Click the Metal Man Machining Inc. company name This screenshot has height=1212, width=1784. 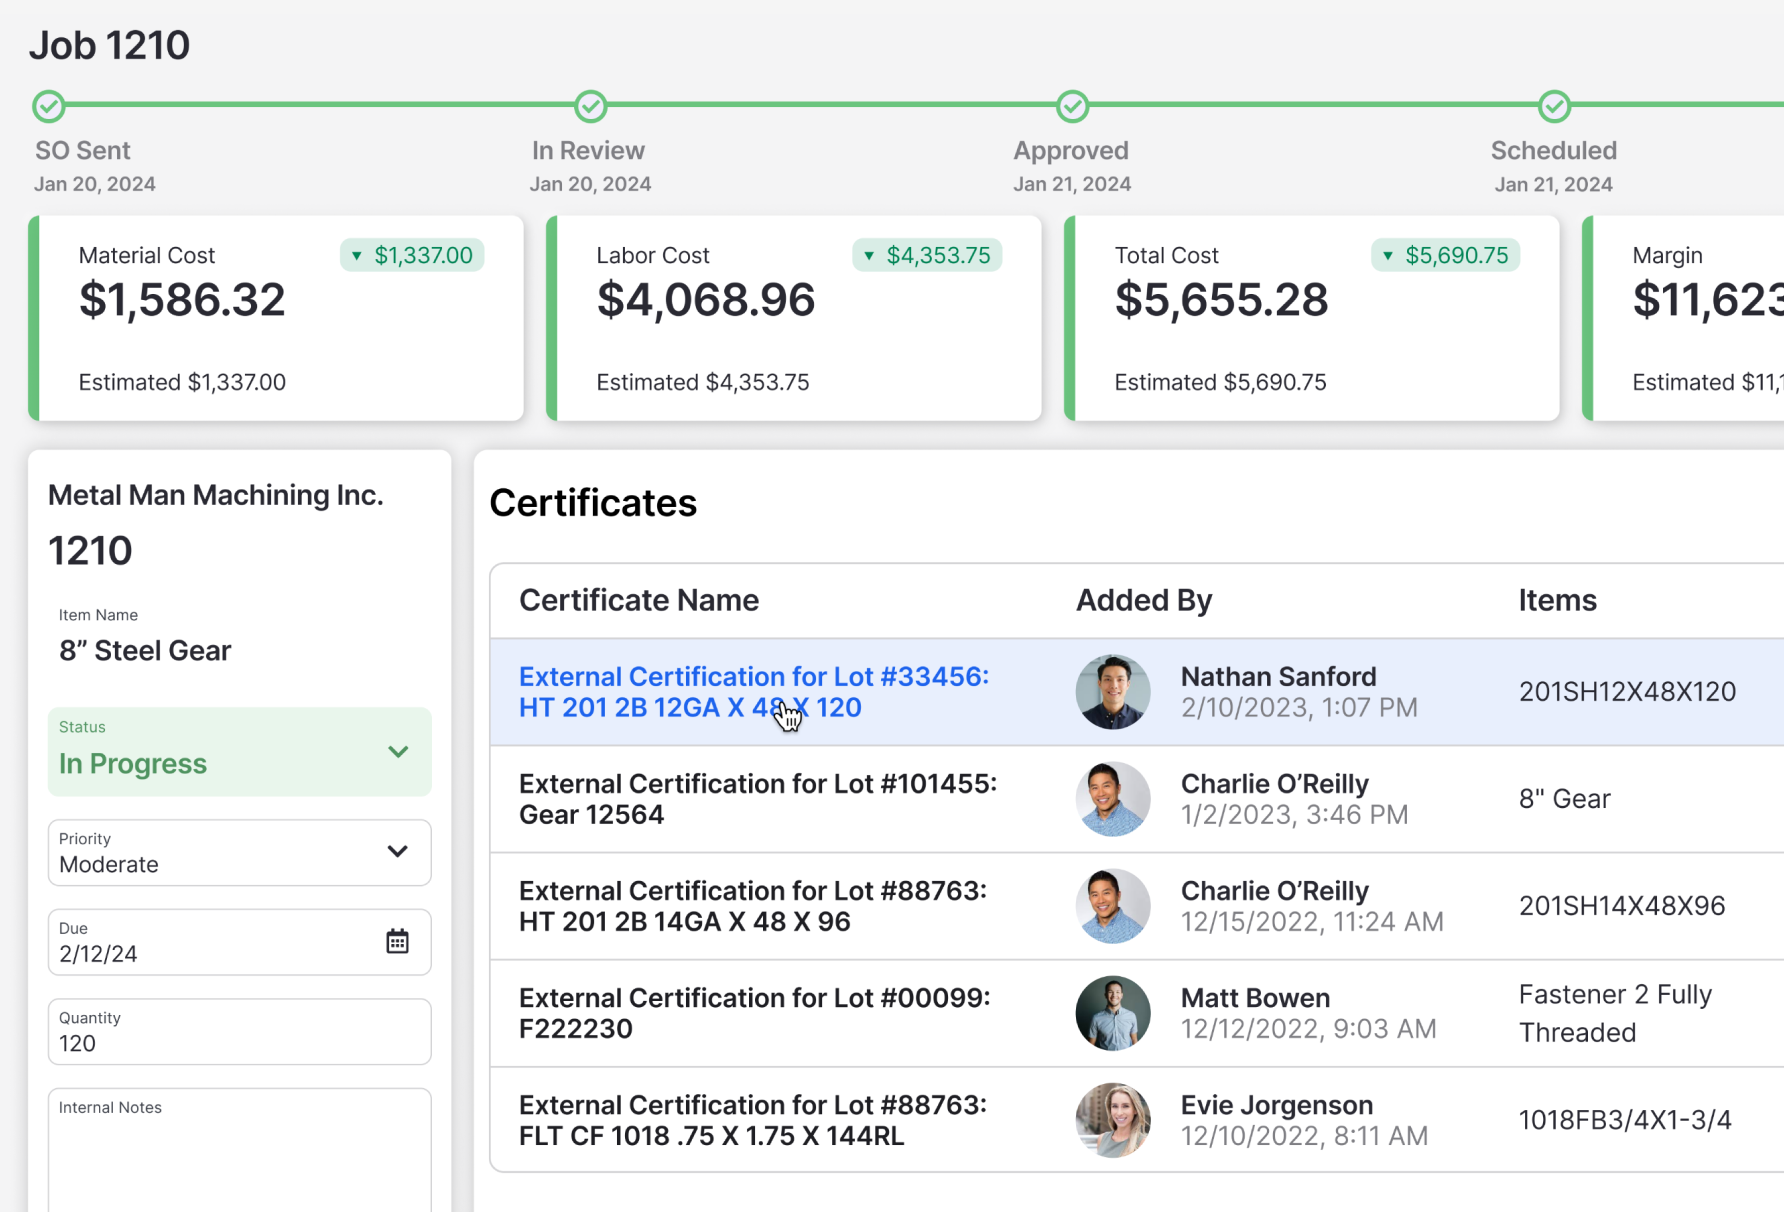[x=216, y=495]
